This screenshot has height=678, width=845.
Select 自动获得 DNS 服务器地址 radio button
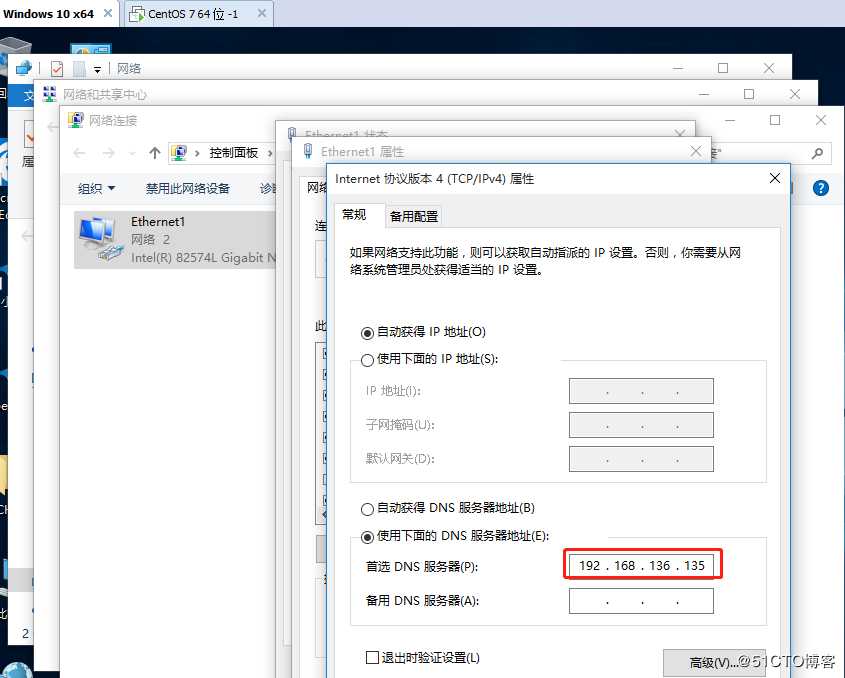pos(367,509)
